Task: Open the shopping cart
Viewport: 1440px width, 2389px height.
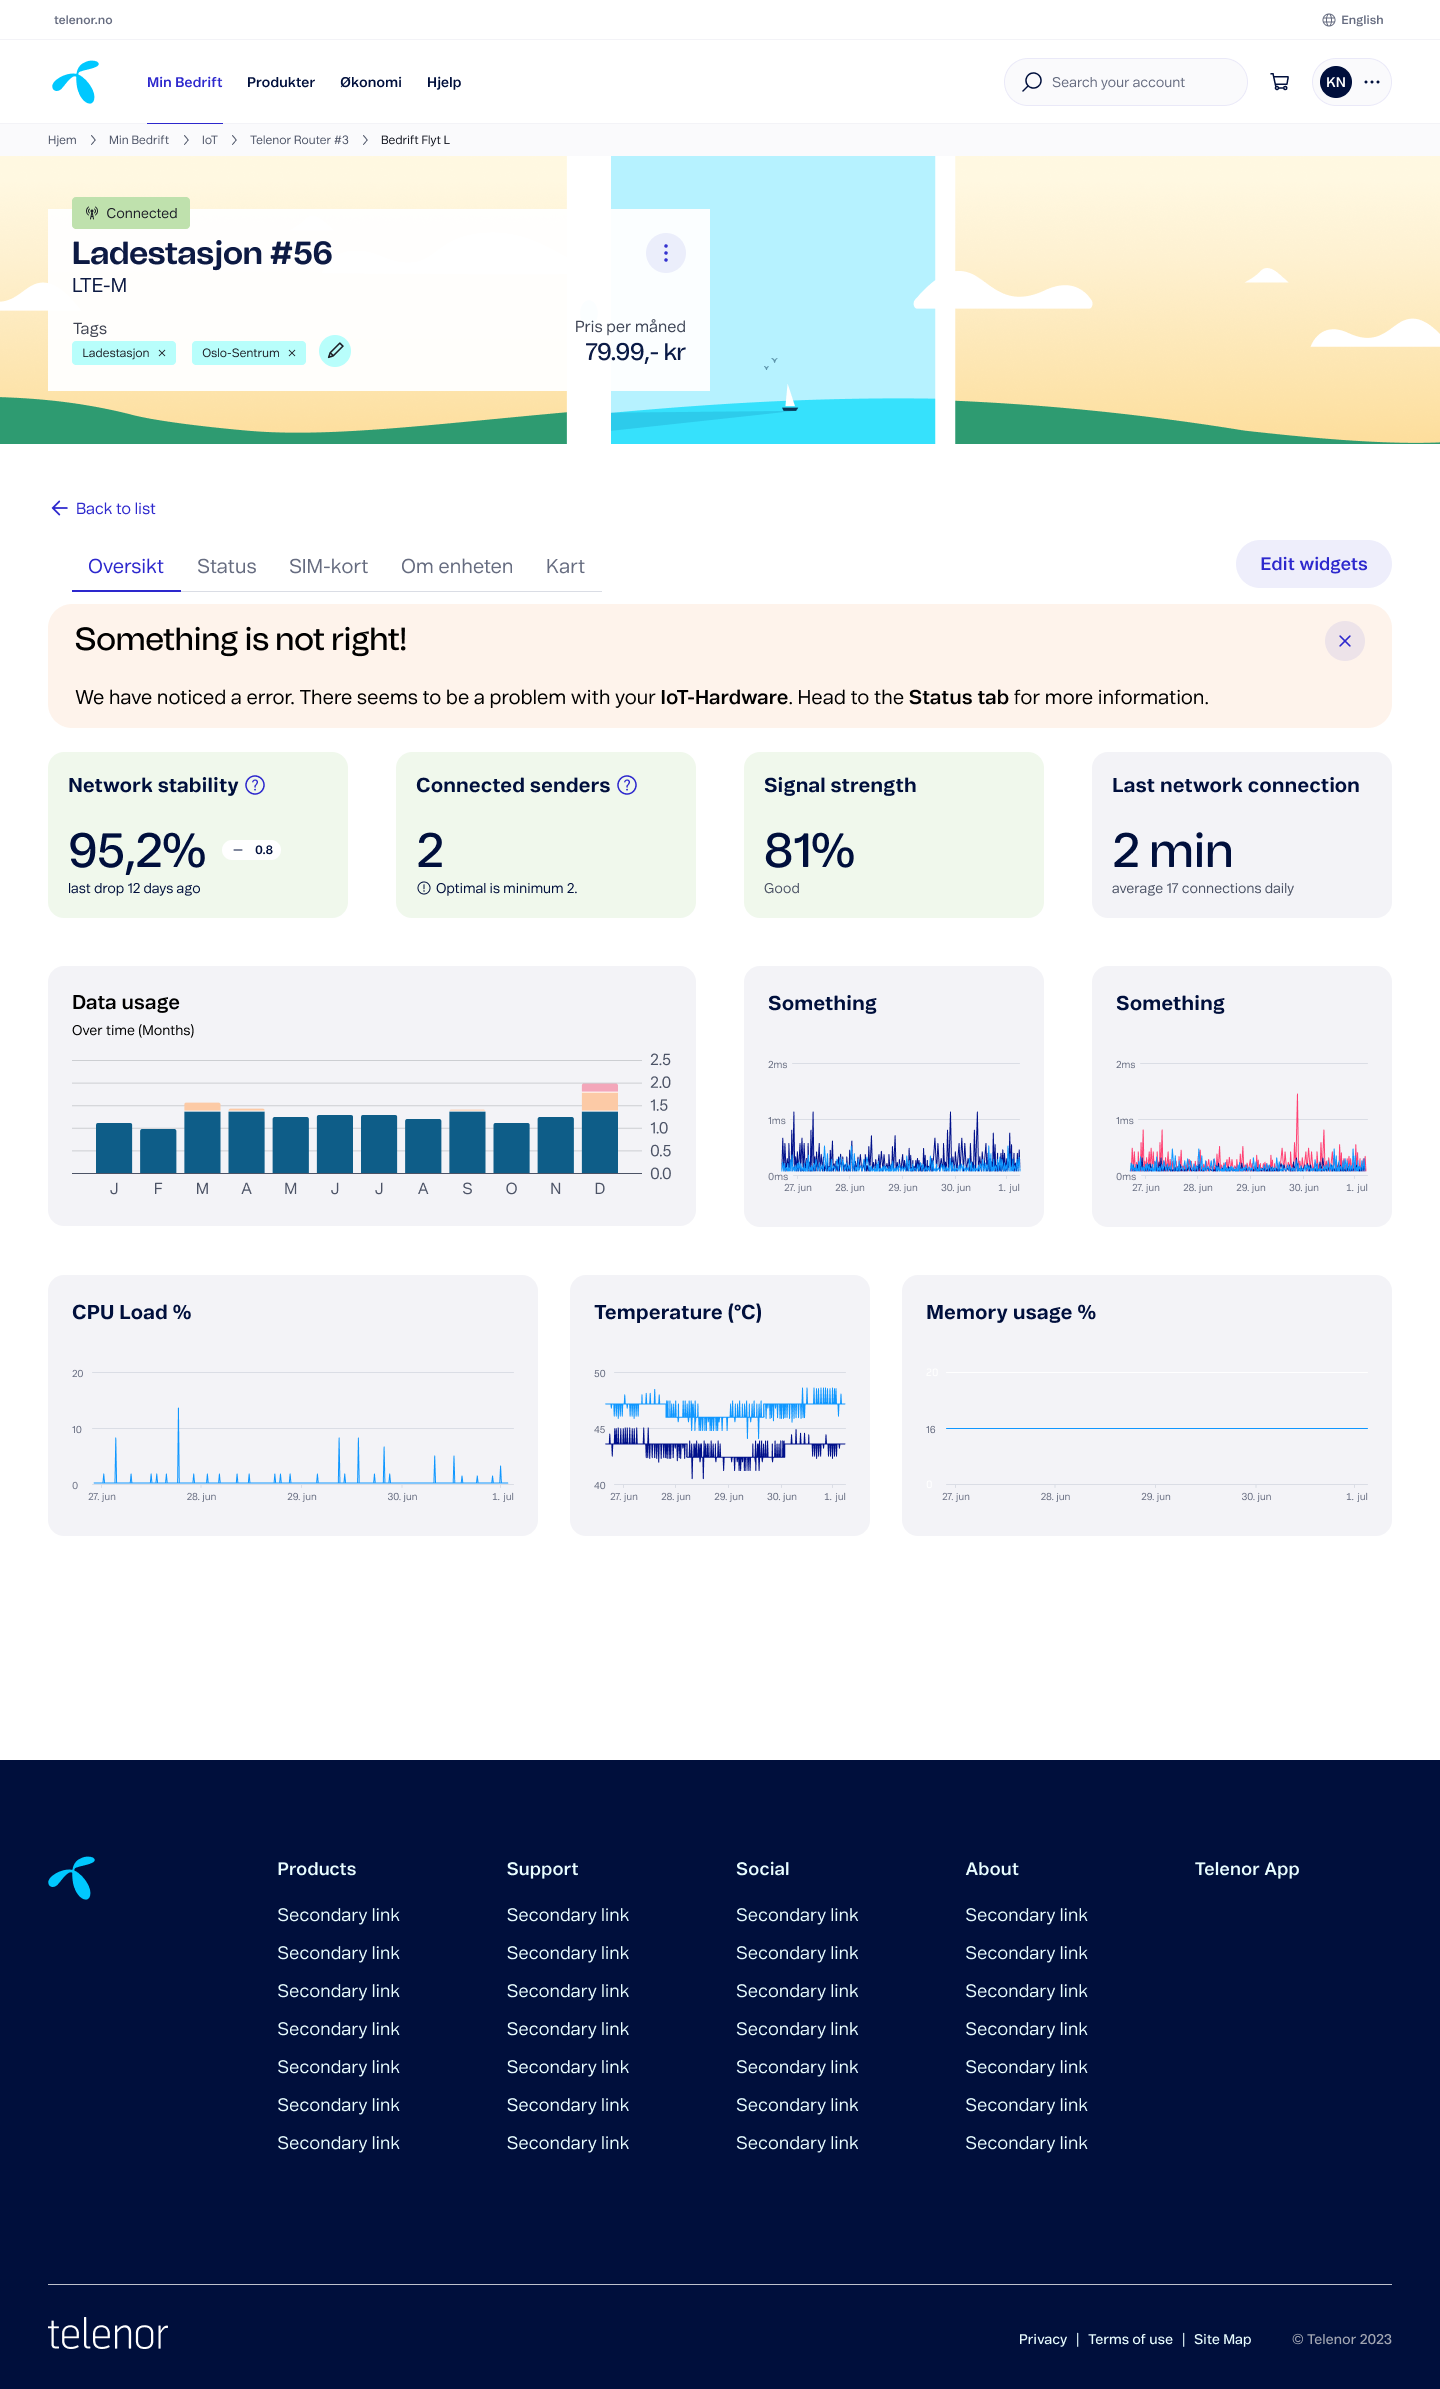Action: 1279,82
